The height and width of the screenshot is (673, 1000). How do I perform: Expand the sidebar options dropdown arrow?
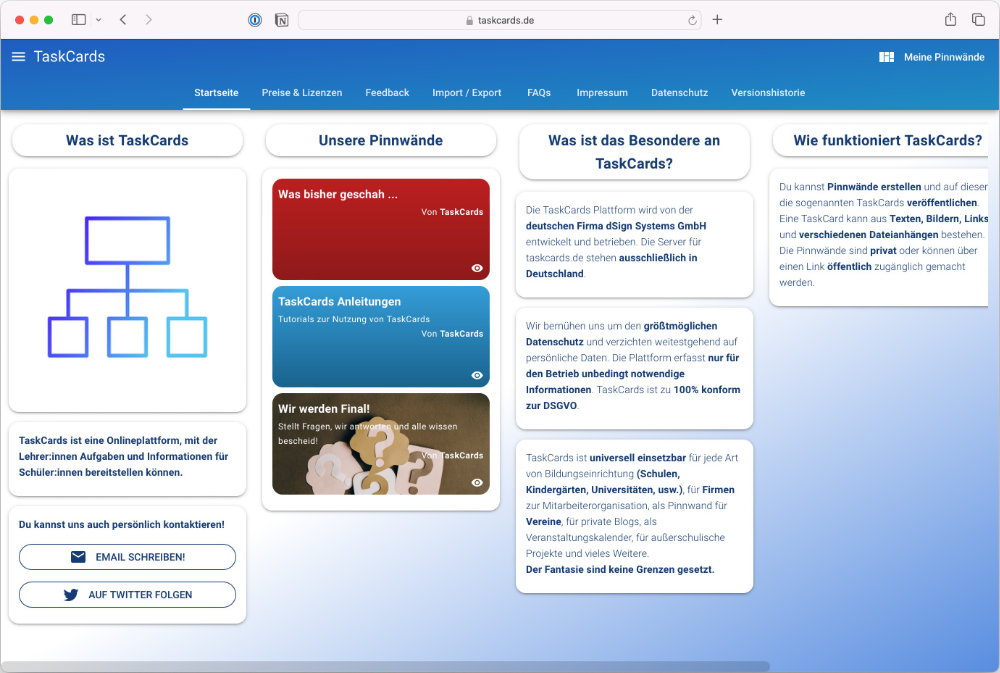98,20
